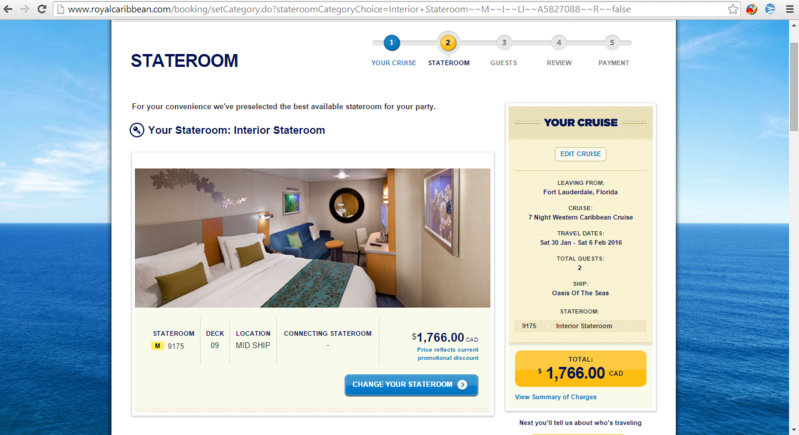Select step 2 Stateroom circle

pyautogui.click(x=448, y=43)
